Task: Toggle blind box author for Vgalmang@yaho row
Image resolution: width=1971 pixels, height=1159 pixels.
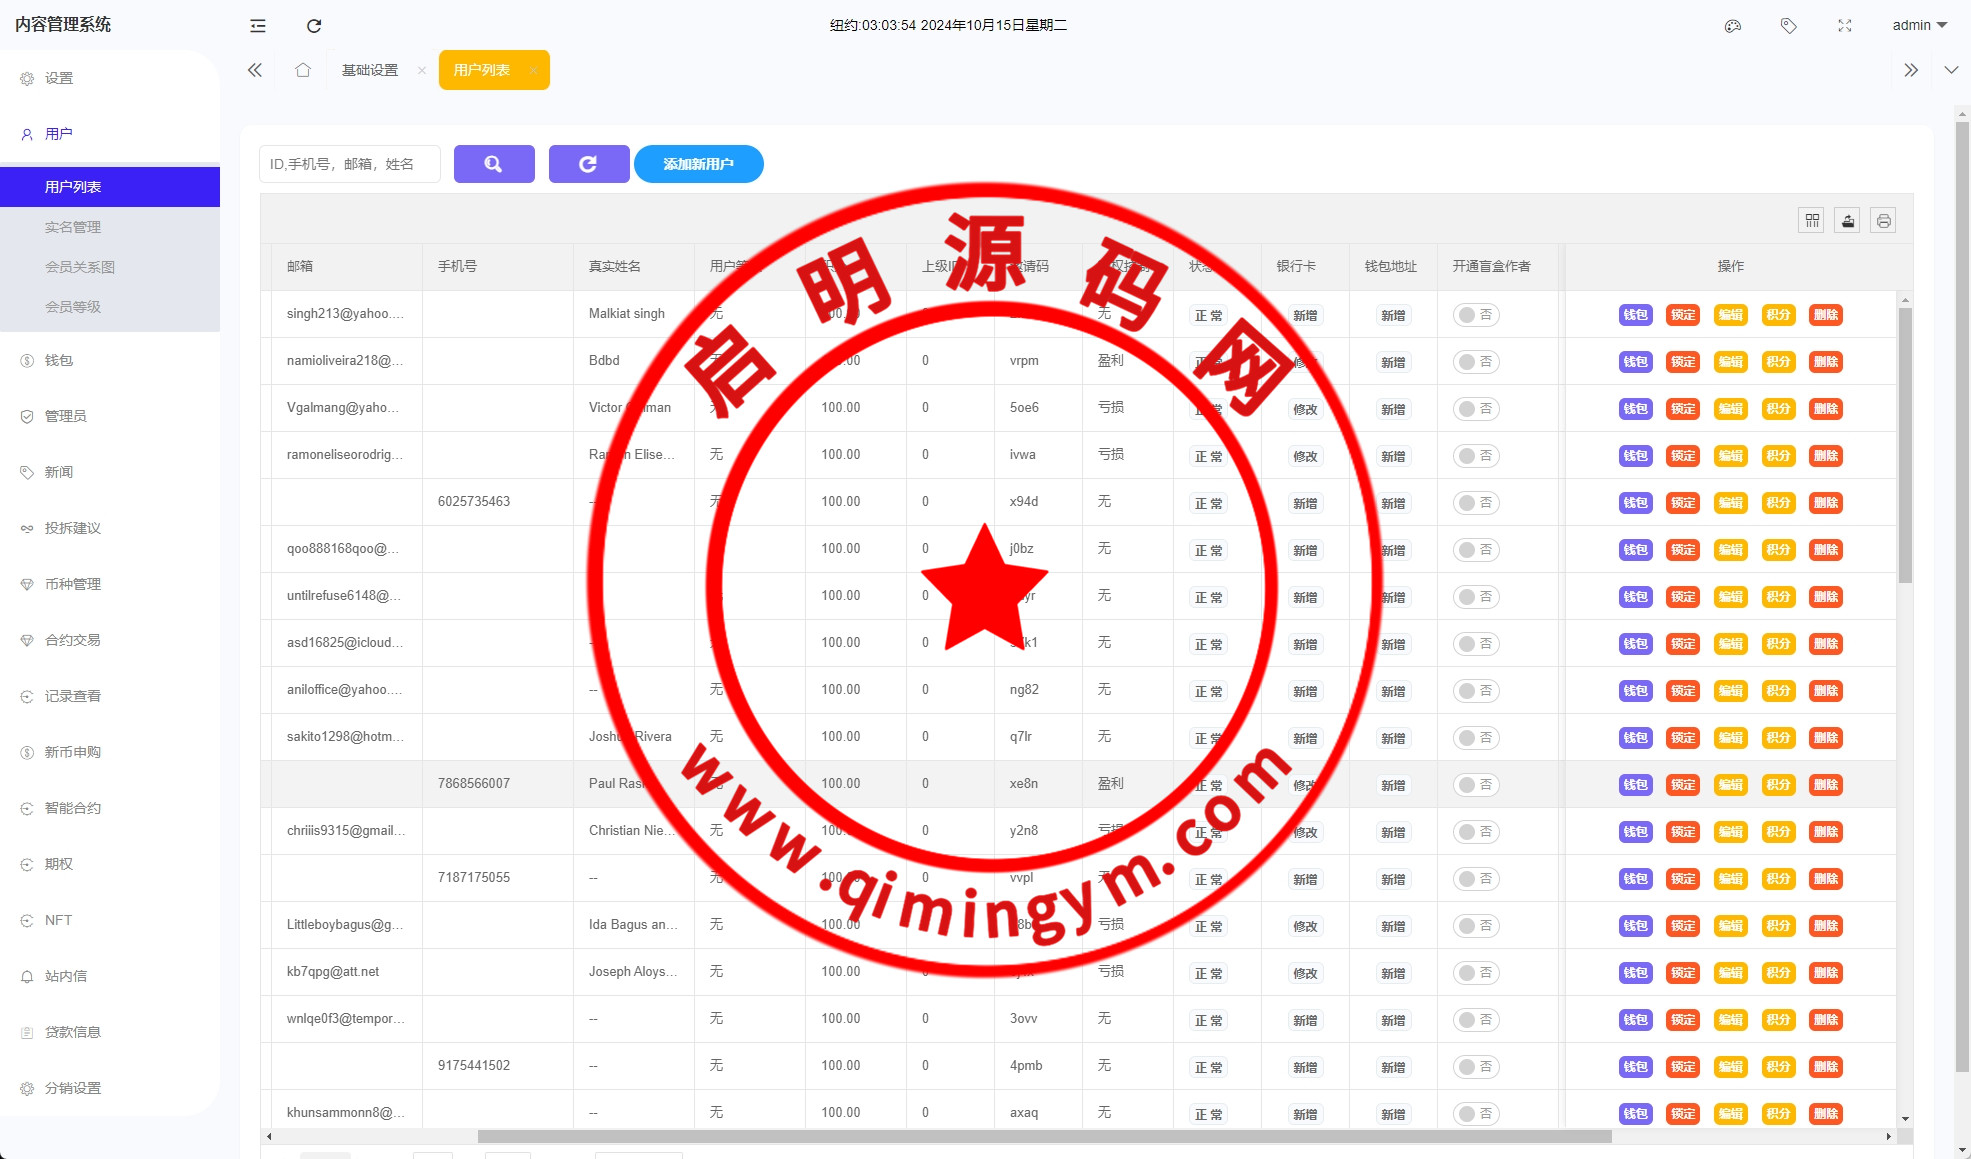Action: pyautogui.click(x=1475, y=409)
